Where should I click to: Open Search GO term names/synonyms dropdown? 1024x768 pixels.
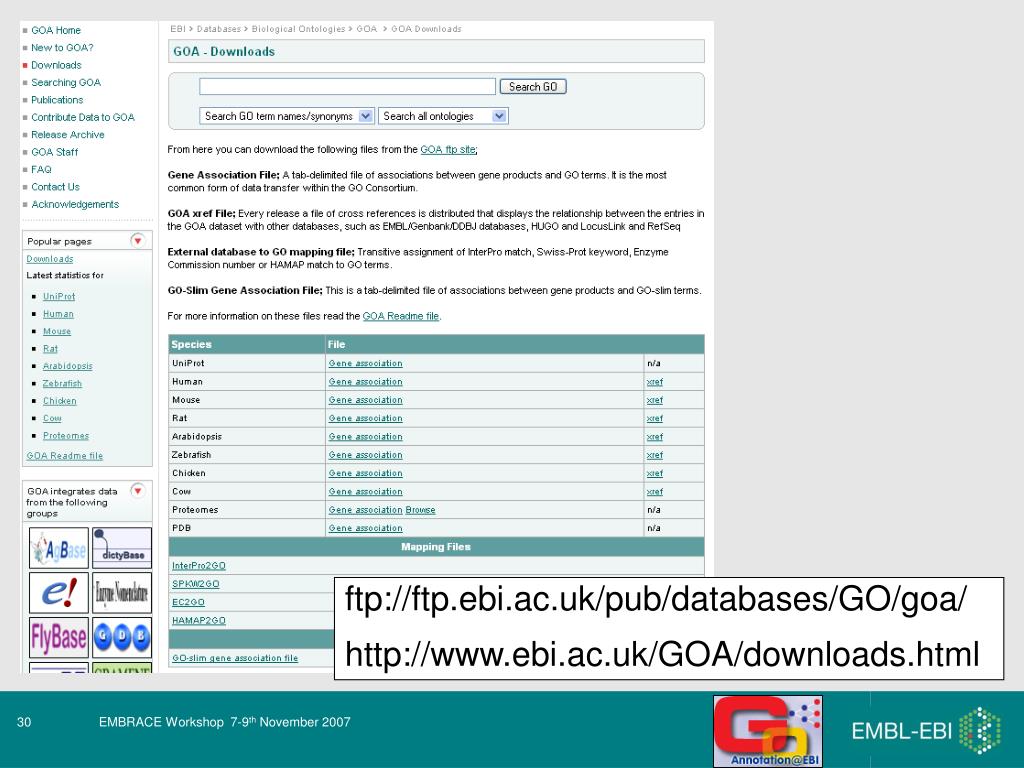tap(286, 116)
